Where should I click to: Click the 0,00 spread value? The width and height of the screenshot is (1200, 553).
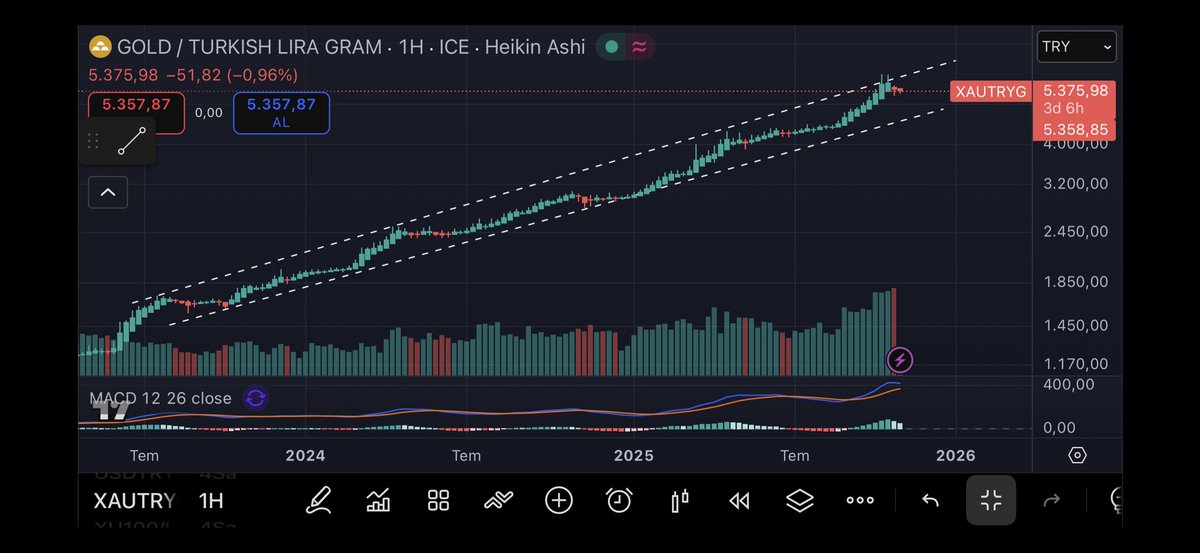[x=208, y=113]
